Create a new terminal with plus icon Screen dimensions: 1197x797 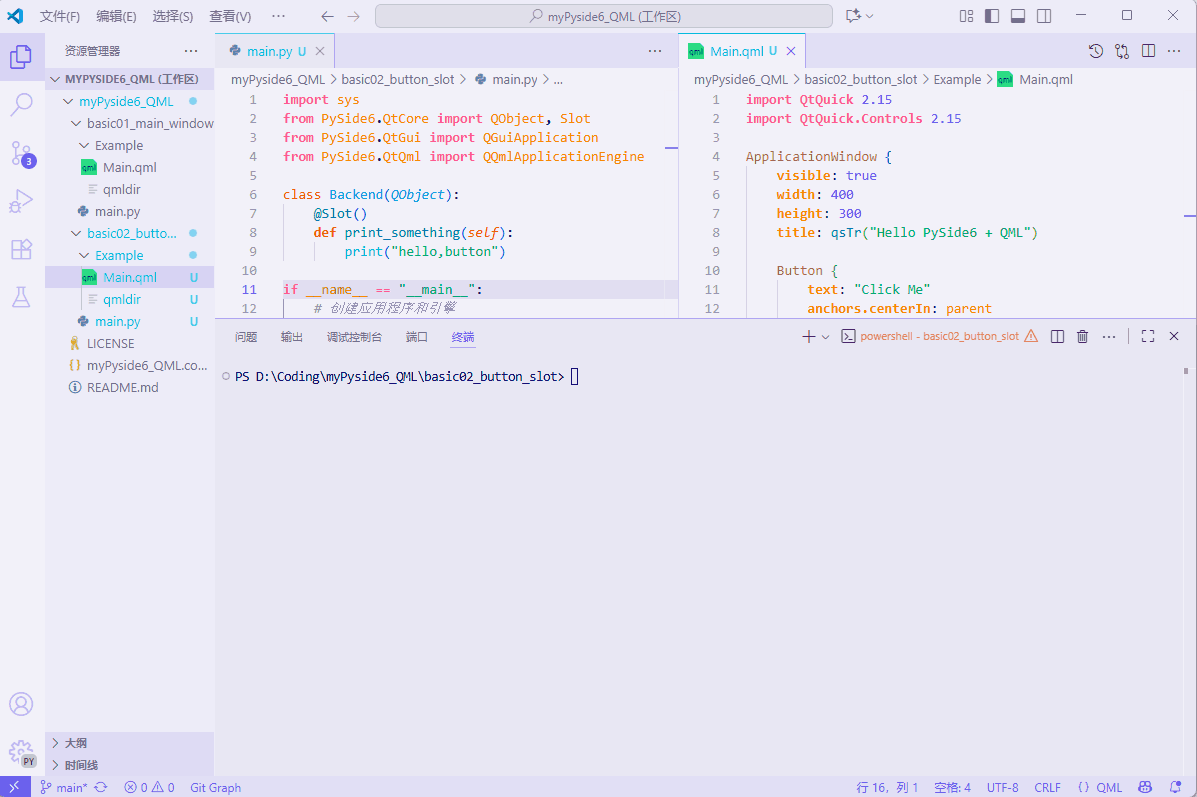[x=808, y=337]
